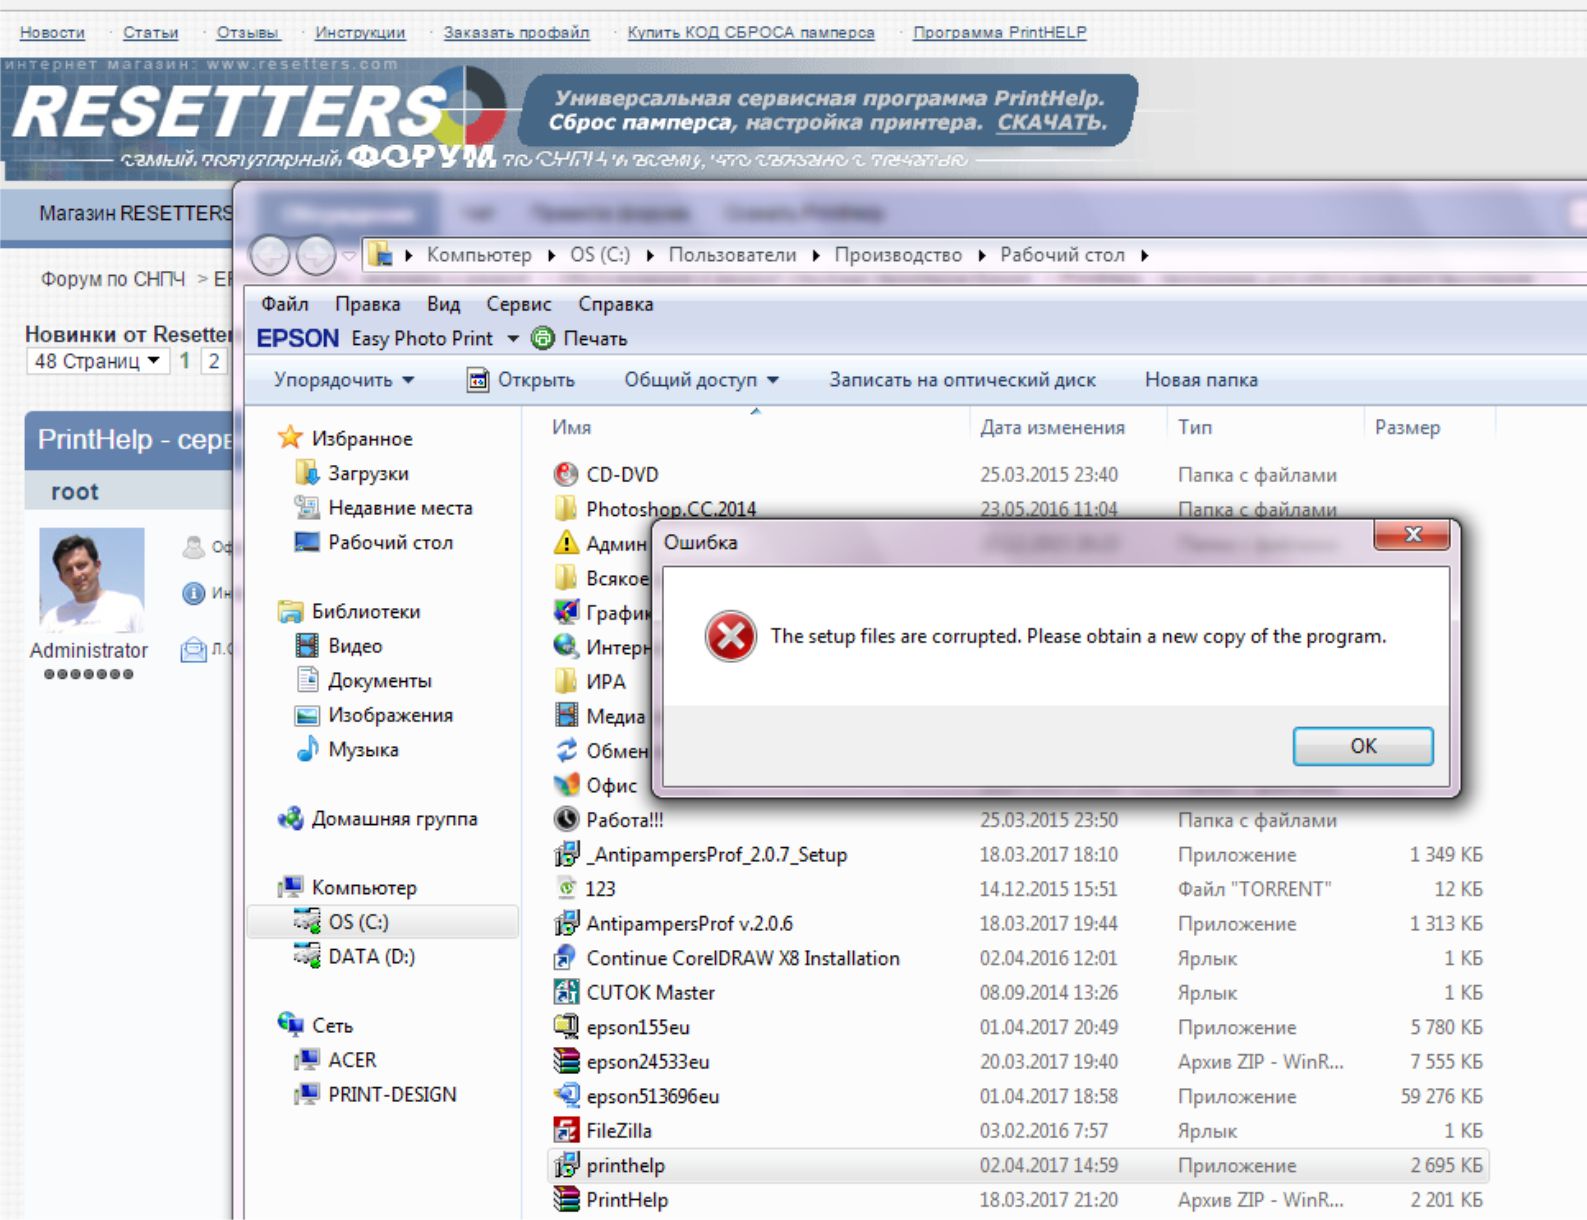Open Недавние места in navigation pane
The height and width of the screenshot is (1220, 1587).
pyautogui.click(x=400, y=508)
